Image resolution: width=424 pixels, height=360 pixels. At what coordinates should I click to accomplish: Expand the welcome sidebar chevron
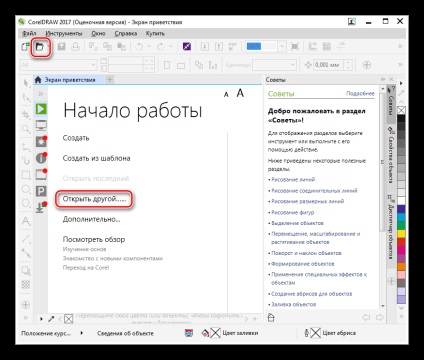click(41, 94)
